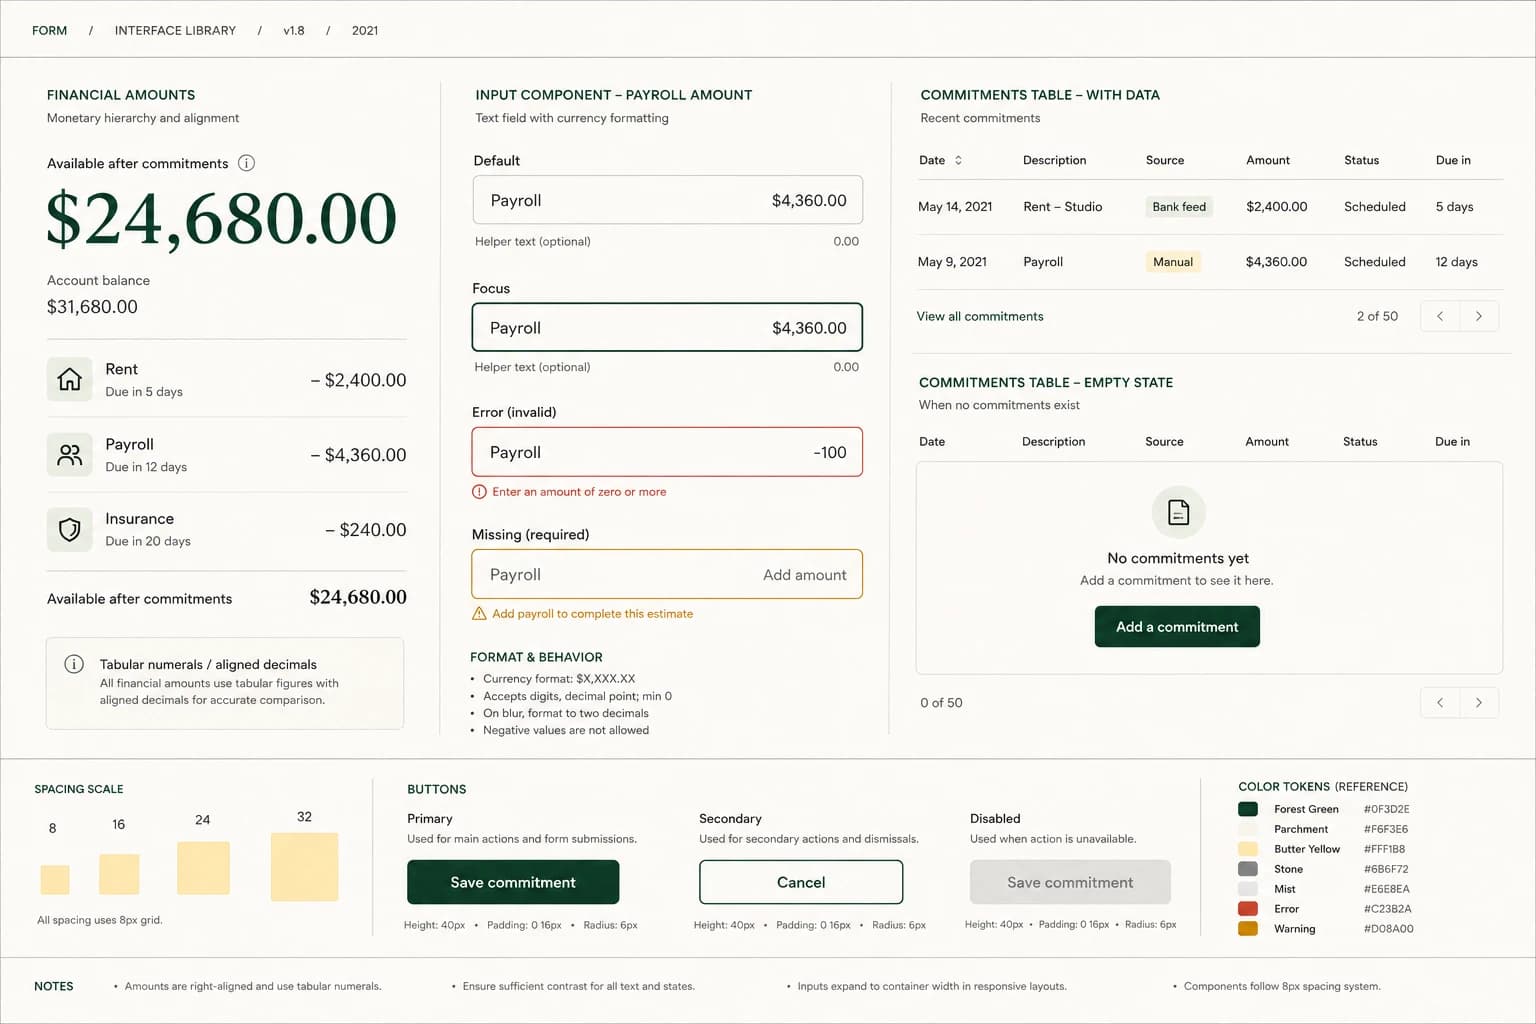Click the $2,400.00 table amount cell
Image resolution: width=1536 pixels, height=1024 pixels.
(1277, 207)
